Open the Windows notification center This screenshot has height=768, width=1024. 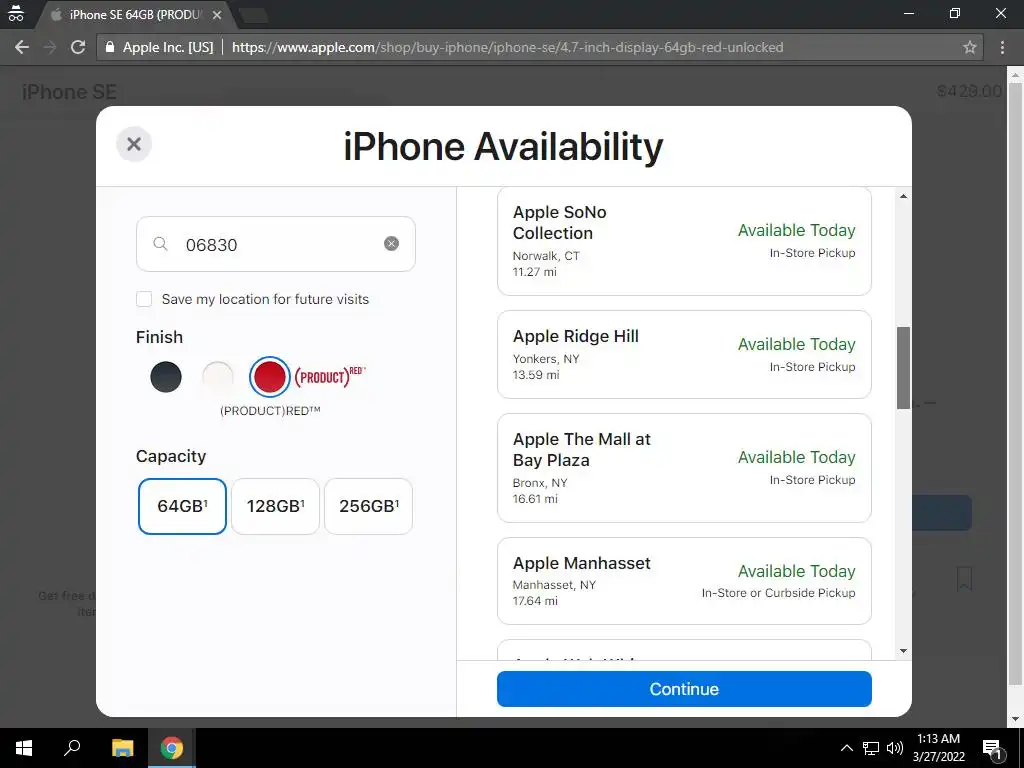(x=992, y=748)
